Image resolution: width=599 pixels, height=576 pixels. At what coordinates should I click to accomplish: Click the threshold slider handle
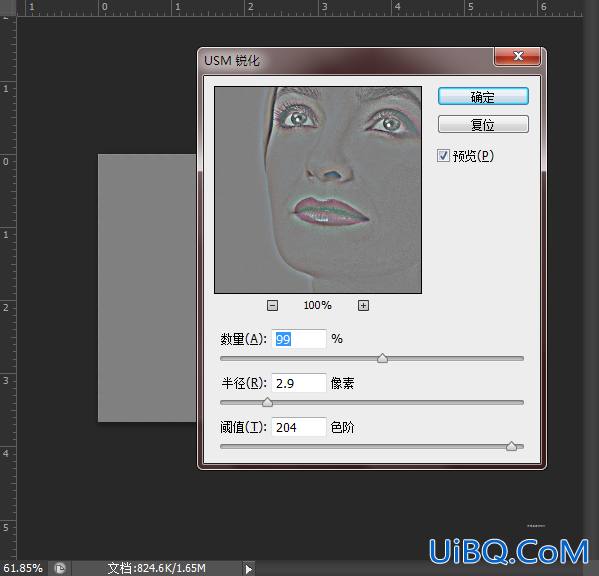click(x=512, y=446)
